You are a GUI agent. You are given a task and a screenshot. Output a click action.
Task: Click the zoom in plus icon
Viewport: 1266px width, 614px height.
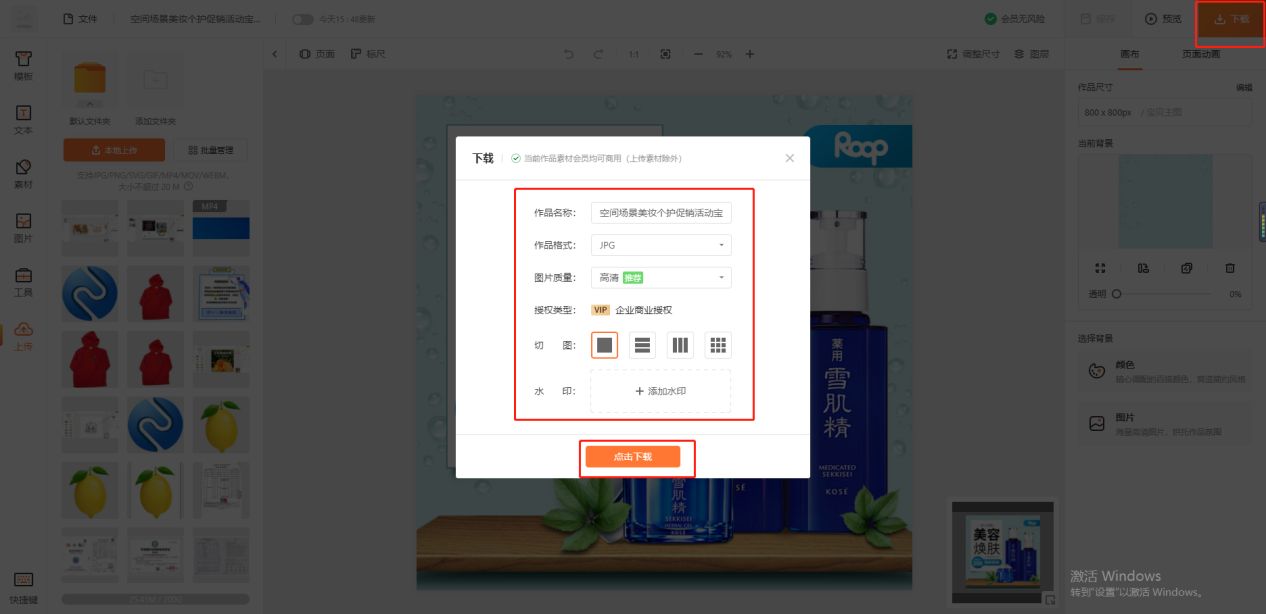click(x=750, y=54)
